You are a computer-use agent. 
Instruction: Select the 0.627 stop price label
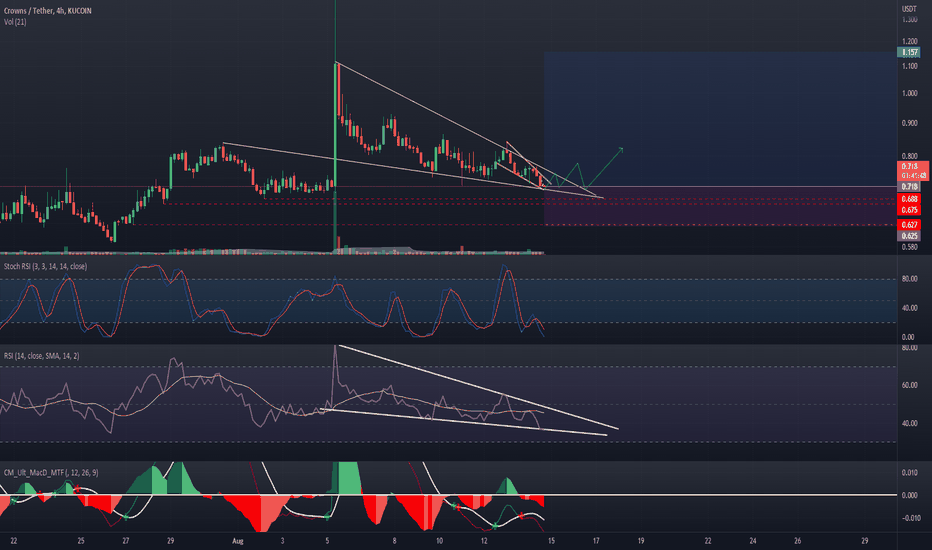pyautogui.click(x=909, y=225)
